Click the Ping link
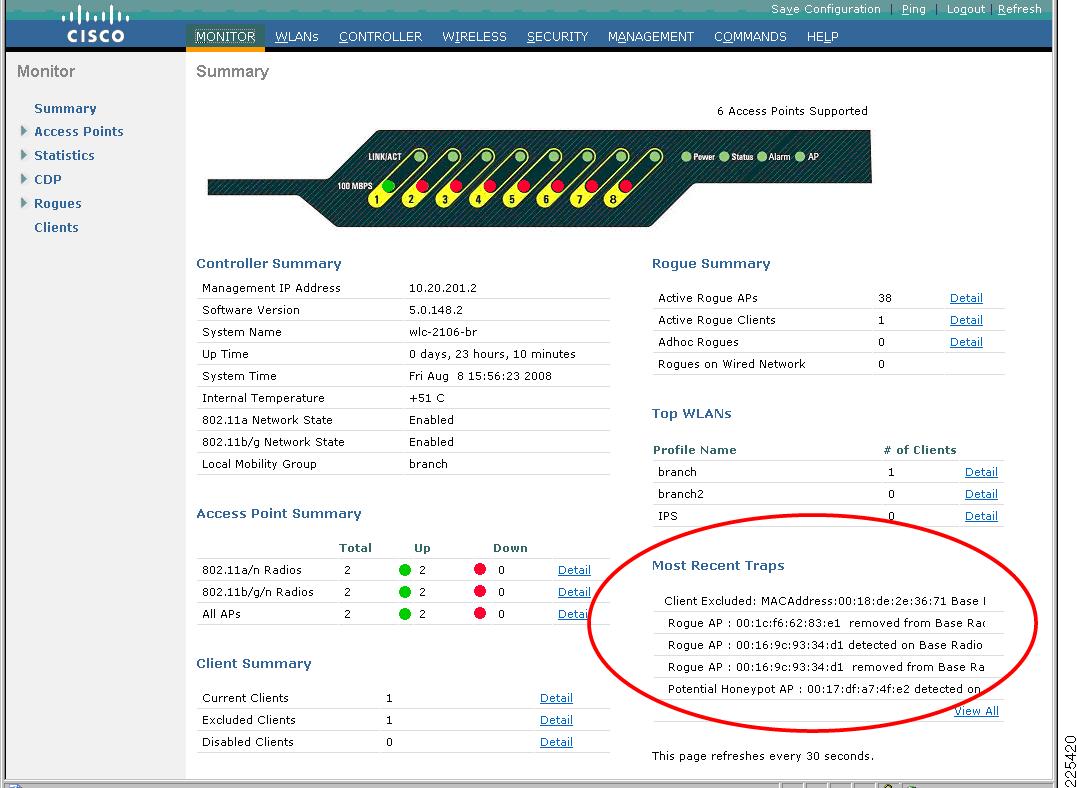The image size is (1077, 788). [x=914, y=9]
